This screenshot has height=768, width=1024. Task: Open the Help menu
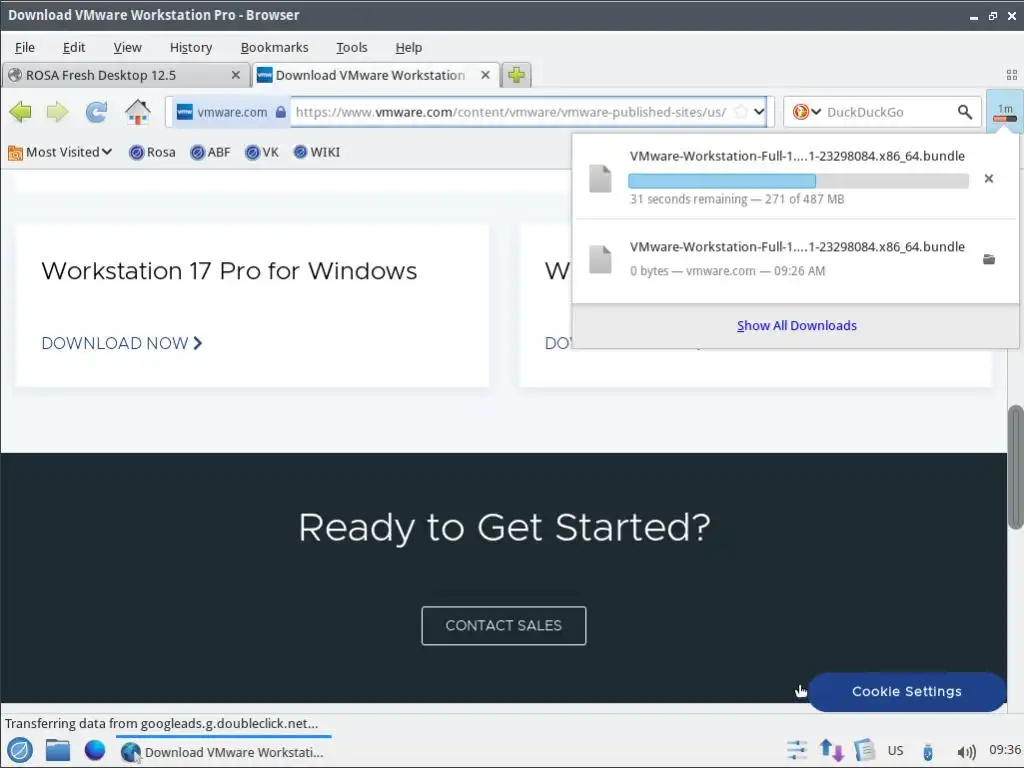[x=409, y=48]
